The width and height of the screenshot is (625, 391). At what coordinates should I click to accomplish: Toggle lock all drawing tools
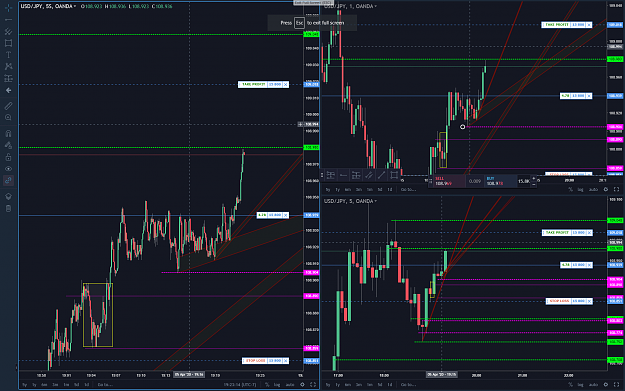pos(8,157)
